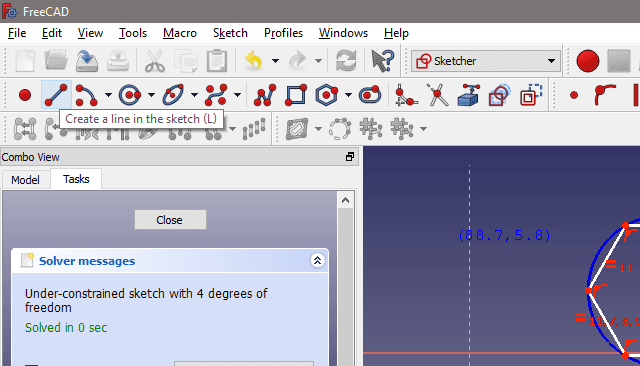Click the first B-spline knot grid icon
The height and width of the screenshot is (366, 640).
pos(371,129)
